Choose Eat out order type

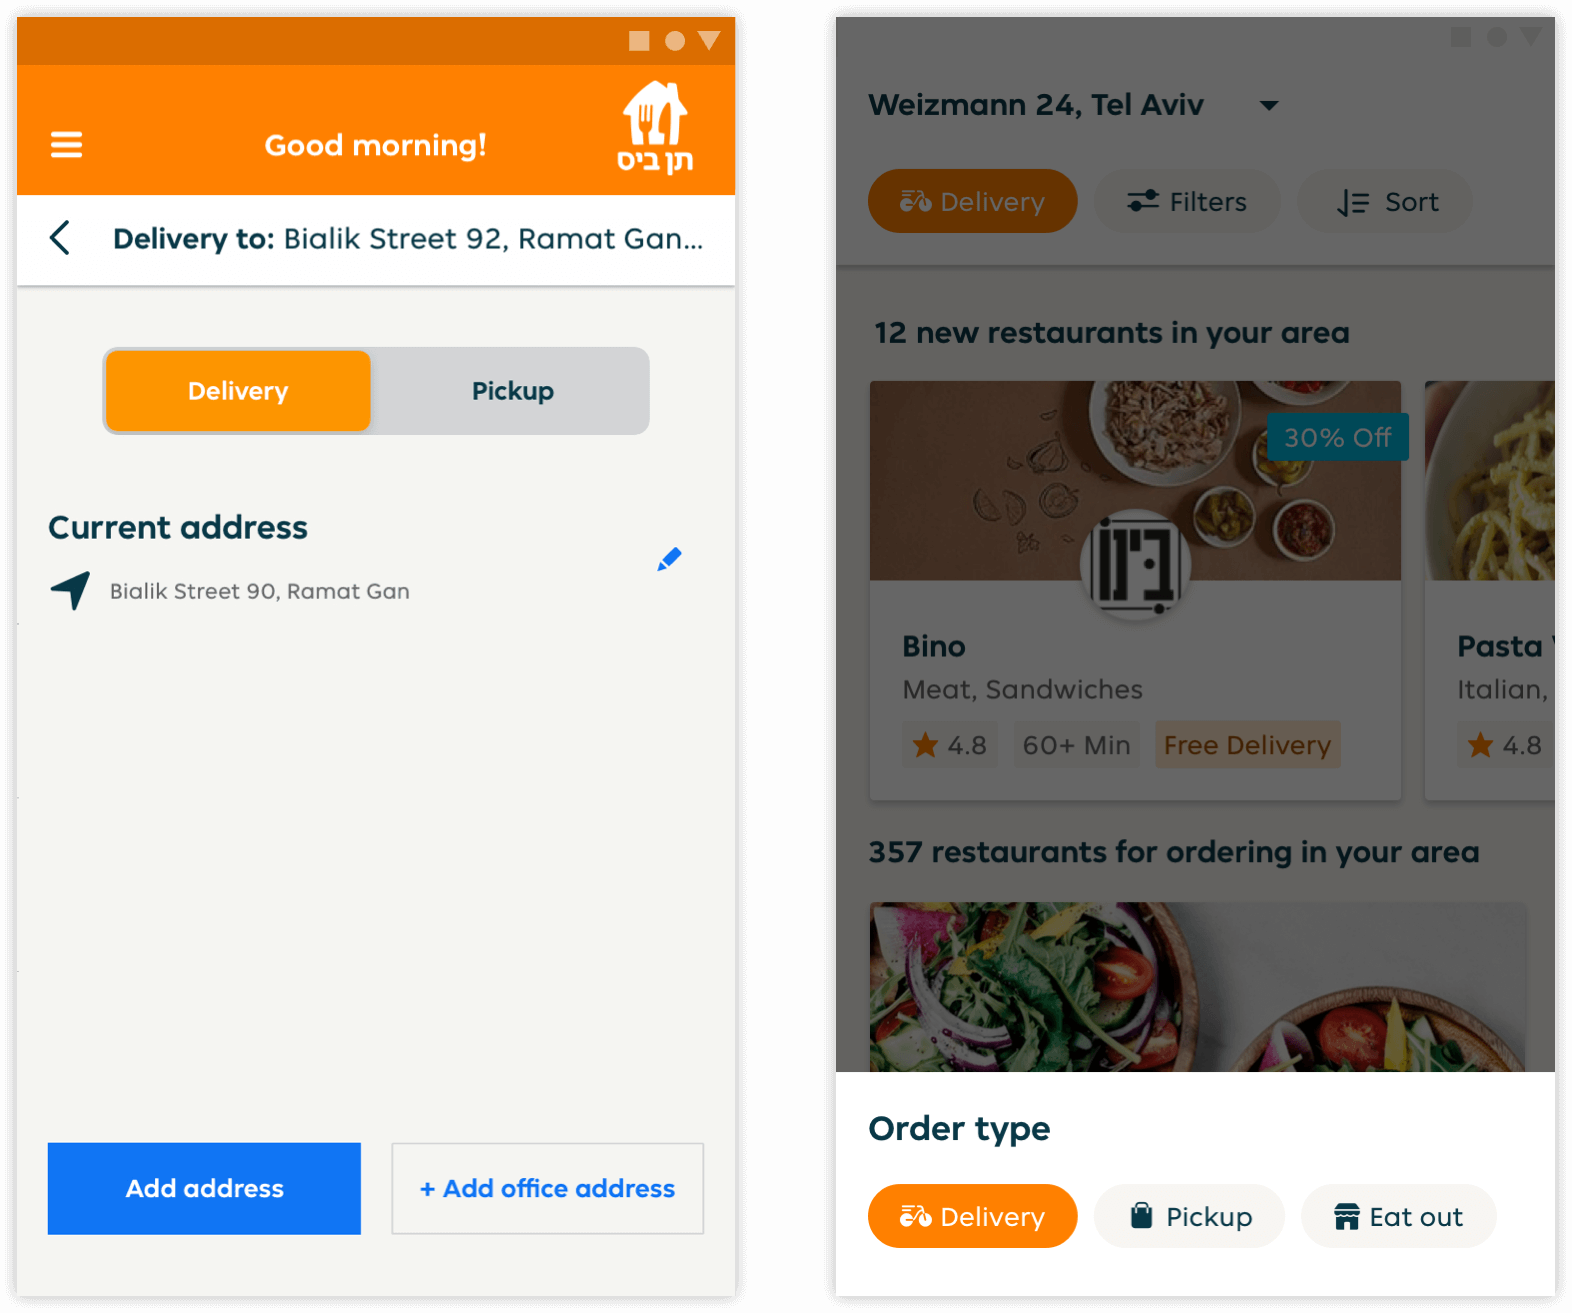point(1398,1216)
